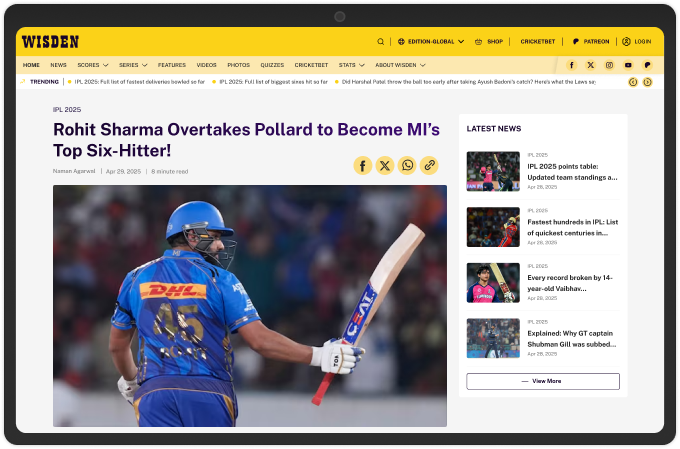Click Login link
680x449 pixels.
[643, 42]
